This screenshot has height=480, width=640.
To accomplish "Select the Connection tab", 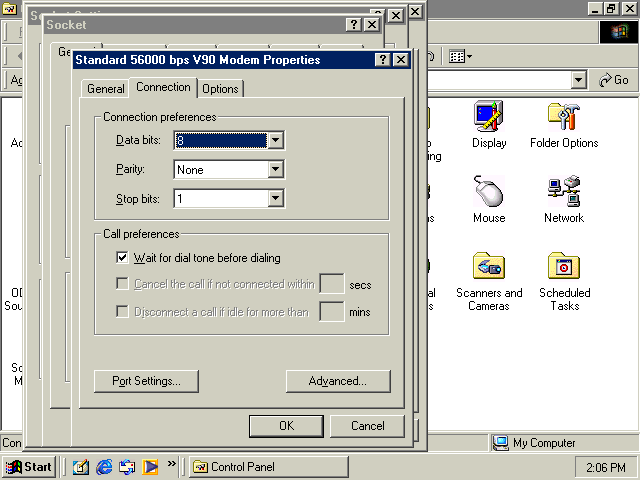I will coord(163,87).
